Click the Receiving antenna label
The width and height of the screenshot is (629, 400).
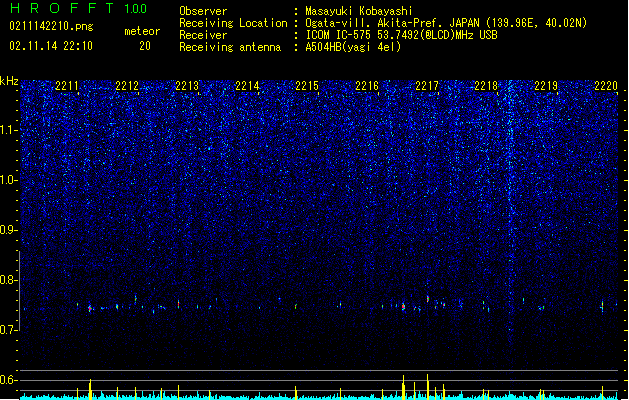[x=230, y=47]
